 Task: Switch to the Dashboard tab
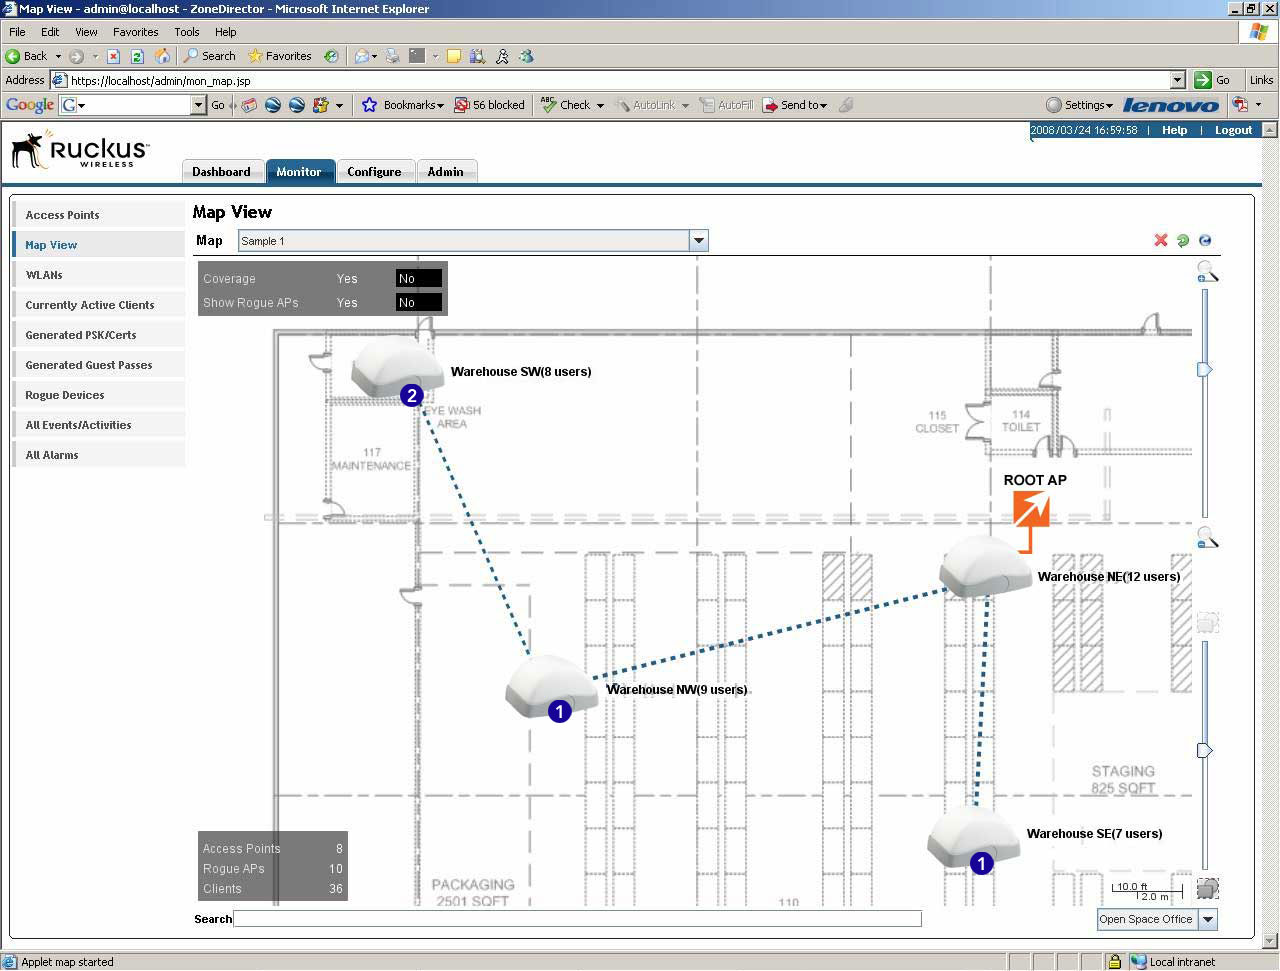[222, 172]
